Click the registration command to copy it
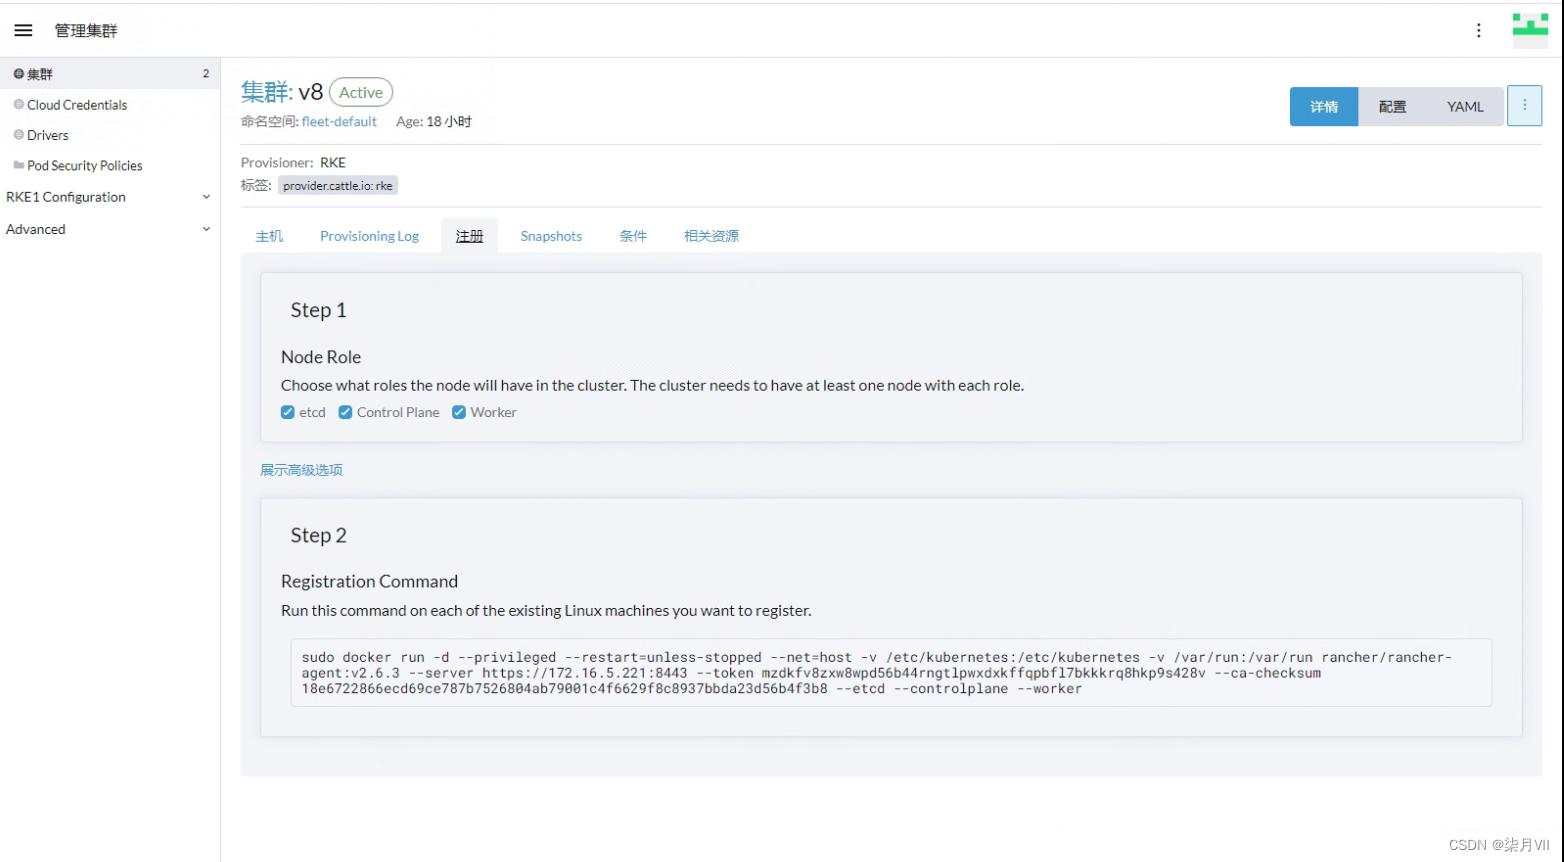This screenshot has width=1564, height=862. pyautogui.click(x=891, y=673)
